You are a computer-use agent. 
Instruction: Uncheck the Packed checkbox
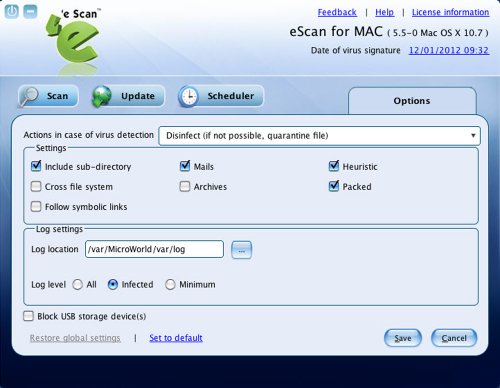tap(334, 186)
